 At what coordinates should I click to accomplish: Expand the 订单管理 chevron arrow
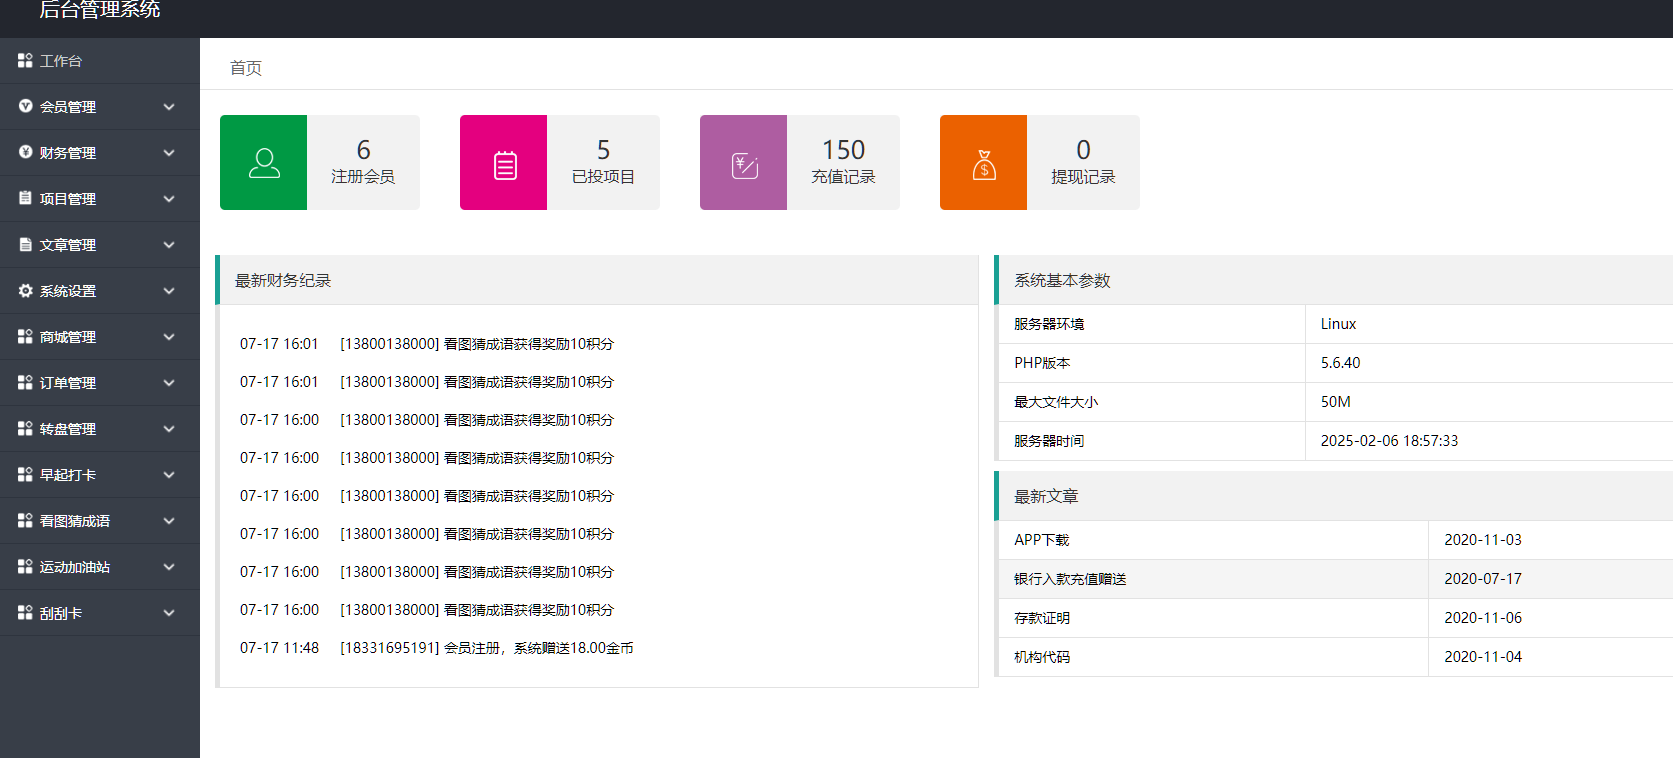169,383
